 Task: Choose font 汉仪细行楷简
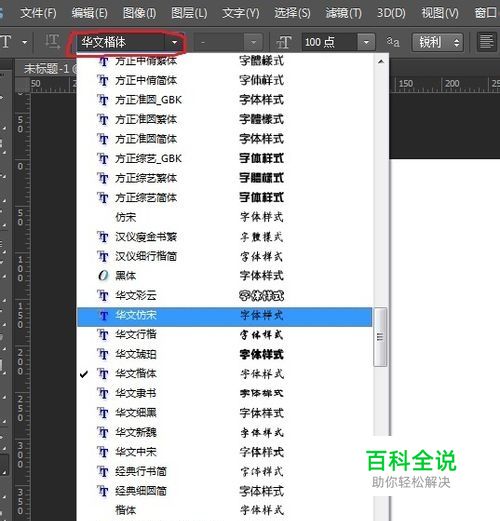(x=224, y=256)
